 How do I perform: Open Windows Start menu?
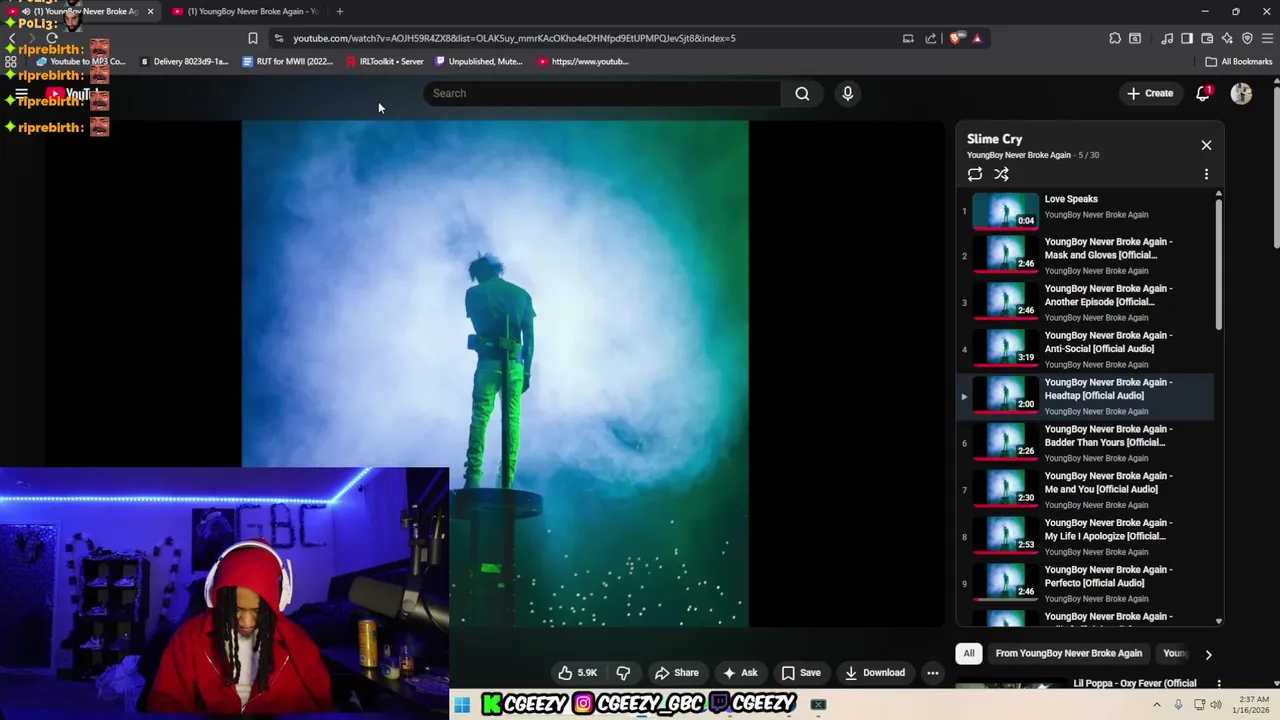(461, 705)
